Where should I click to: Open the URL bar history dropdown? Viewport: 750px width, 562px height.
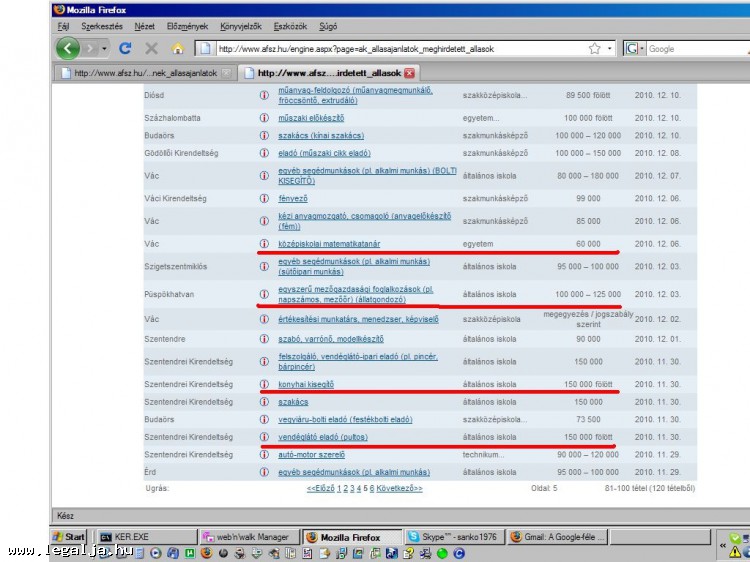[x=609, y=48]
